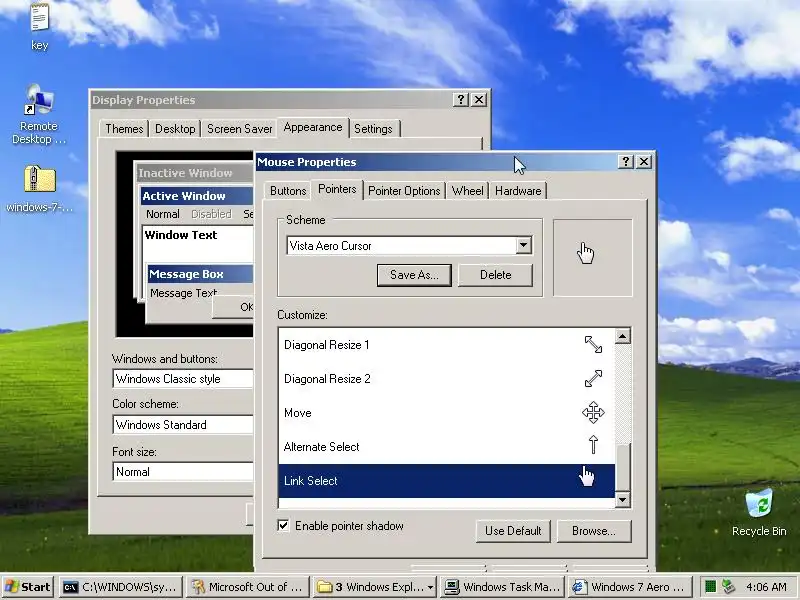Image resolution: width=800 pixels, height=600 pixels.
Task: Click the Link Select hand cursor icon
Action: (x=587, y=476)
